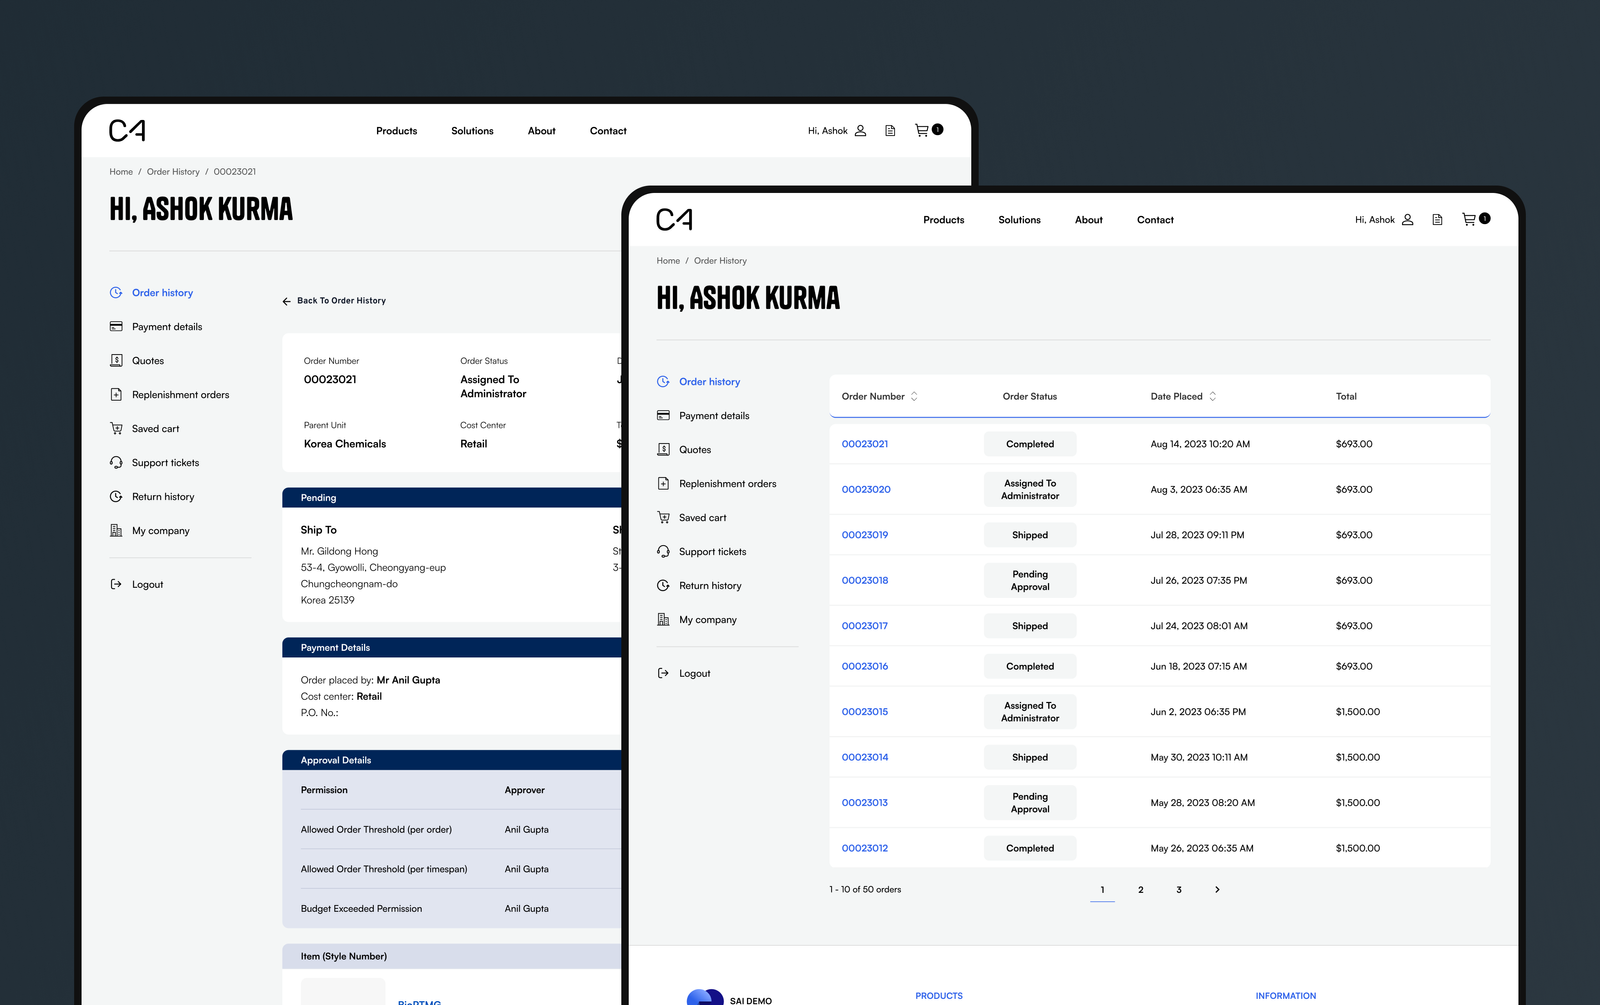1600x1005 pixels.
Task: Open order 00023015 link
Action: (x=865, y=712)
